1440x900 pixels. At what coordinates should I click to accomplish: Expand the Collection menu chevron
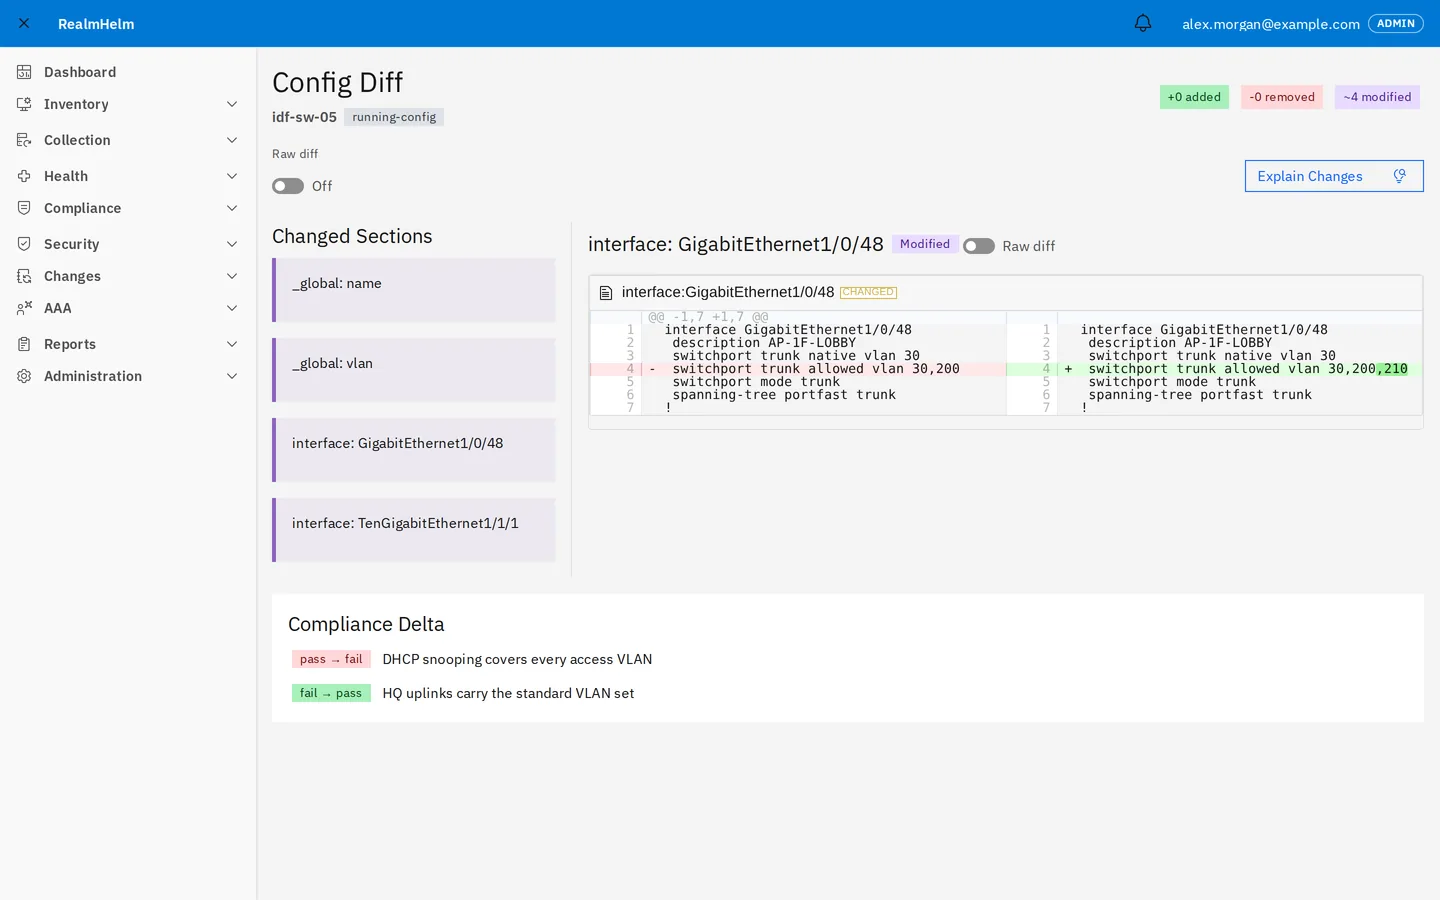(232, 140)
